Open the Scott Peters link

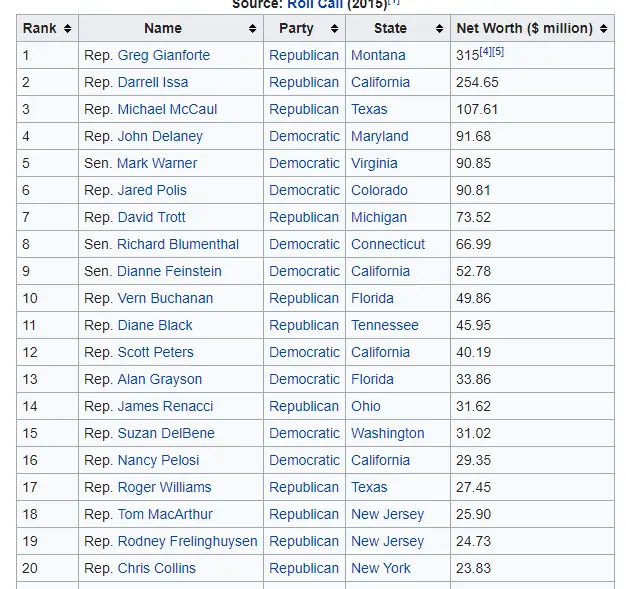(156, 352)
